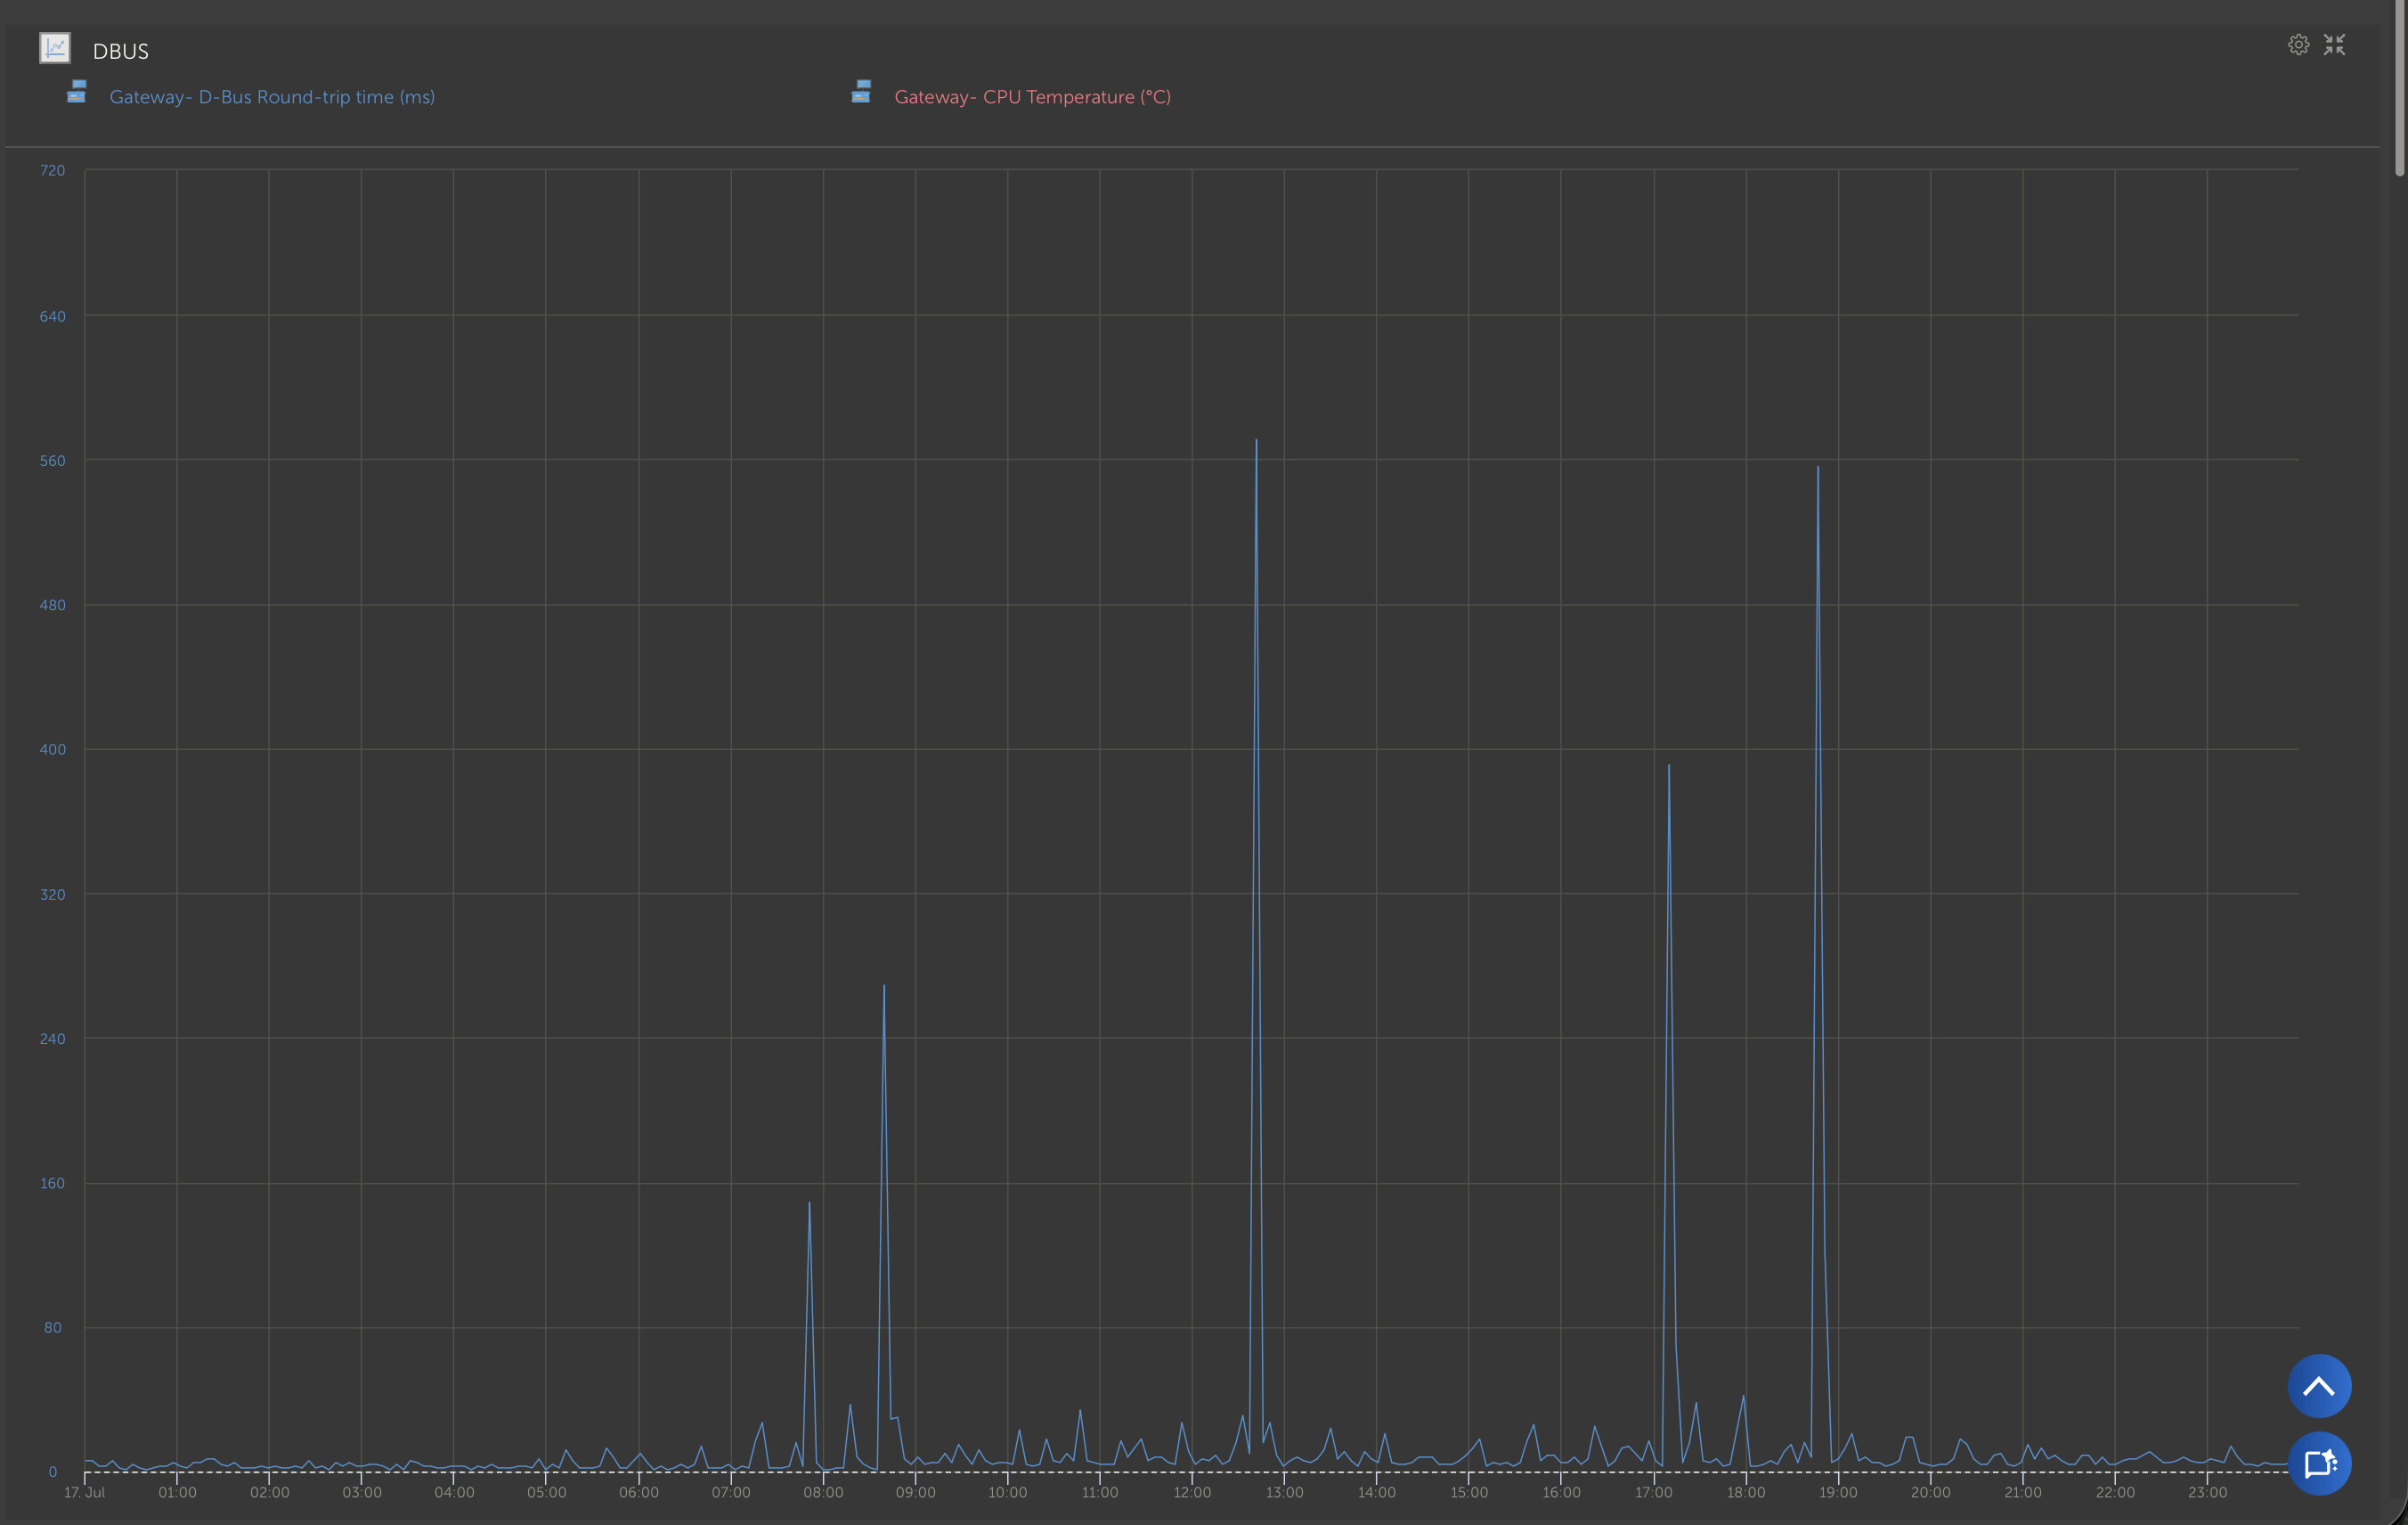This screenshot has width=2408, height=1525.
Task: Collapse the DBUS widget from fullscreen
Action: coord(2334,45)
